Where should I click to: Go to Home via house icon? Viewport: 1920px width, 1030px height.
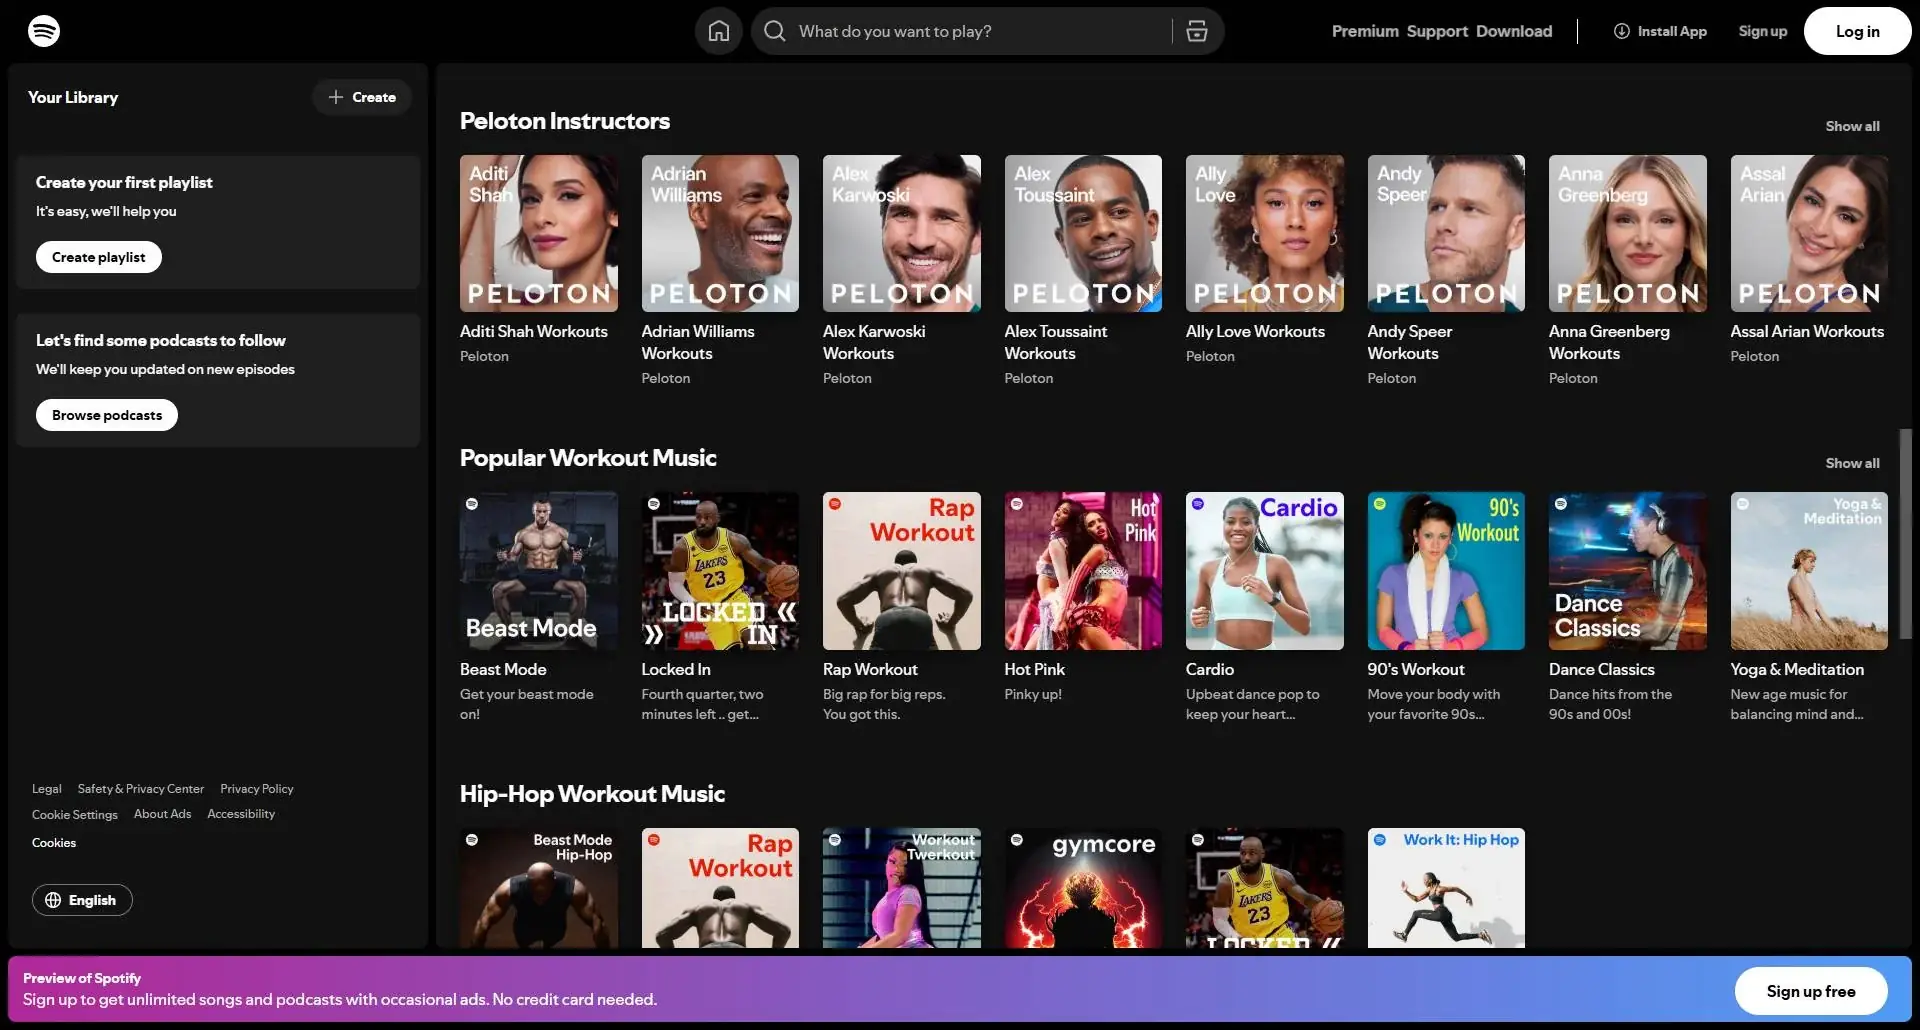coord(719,31)
